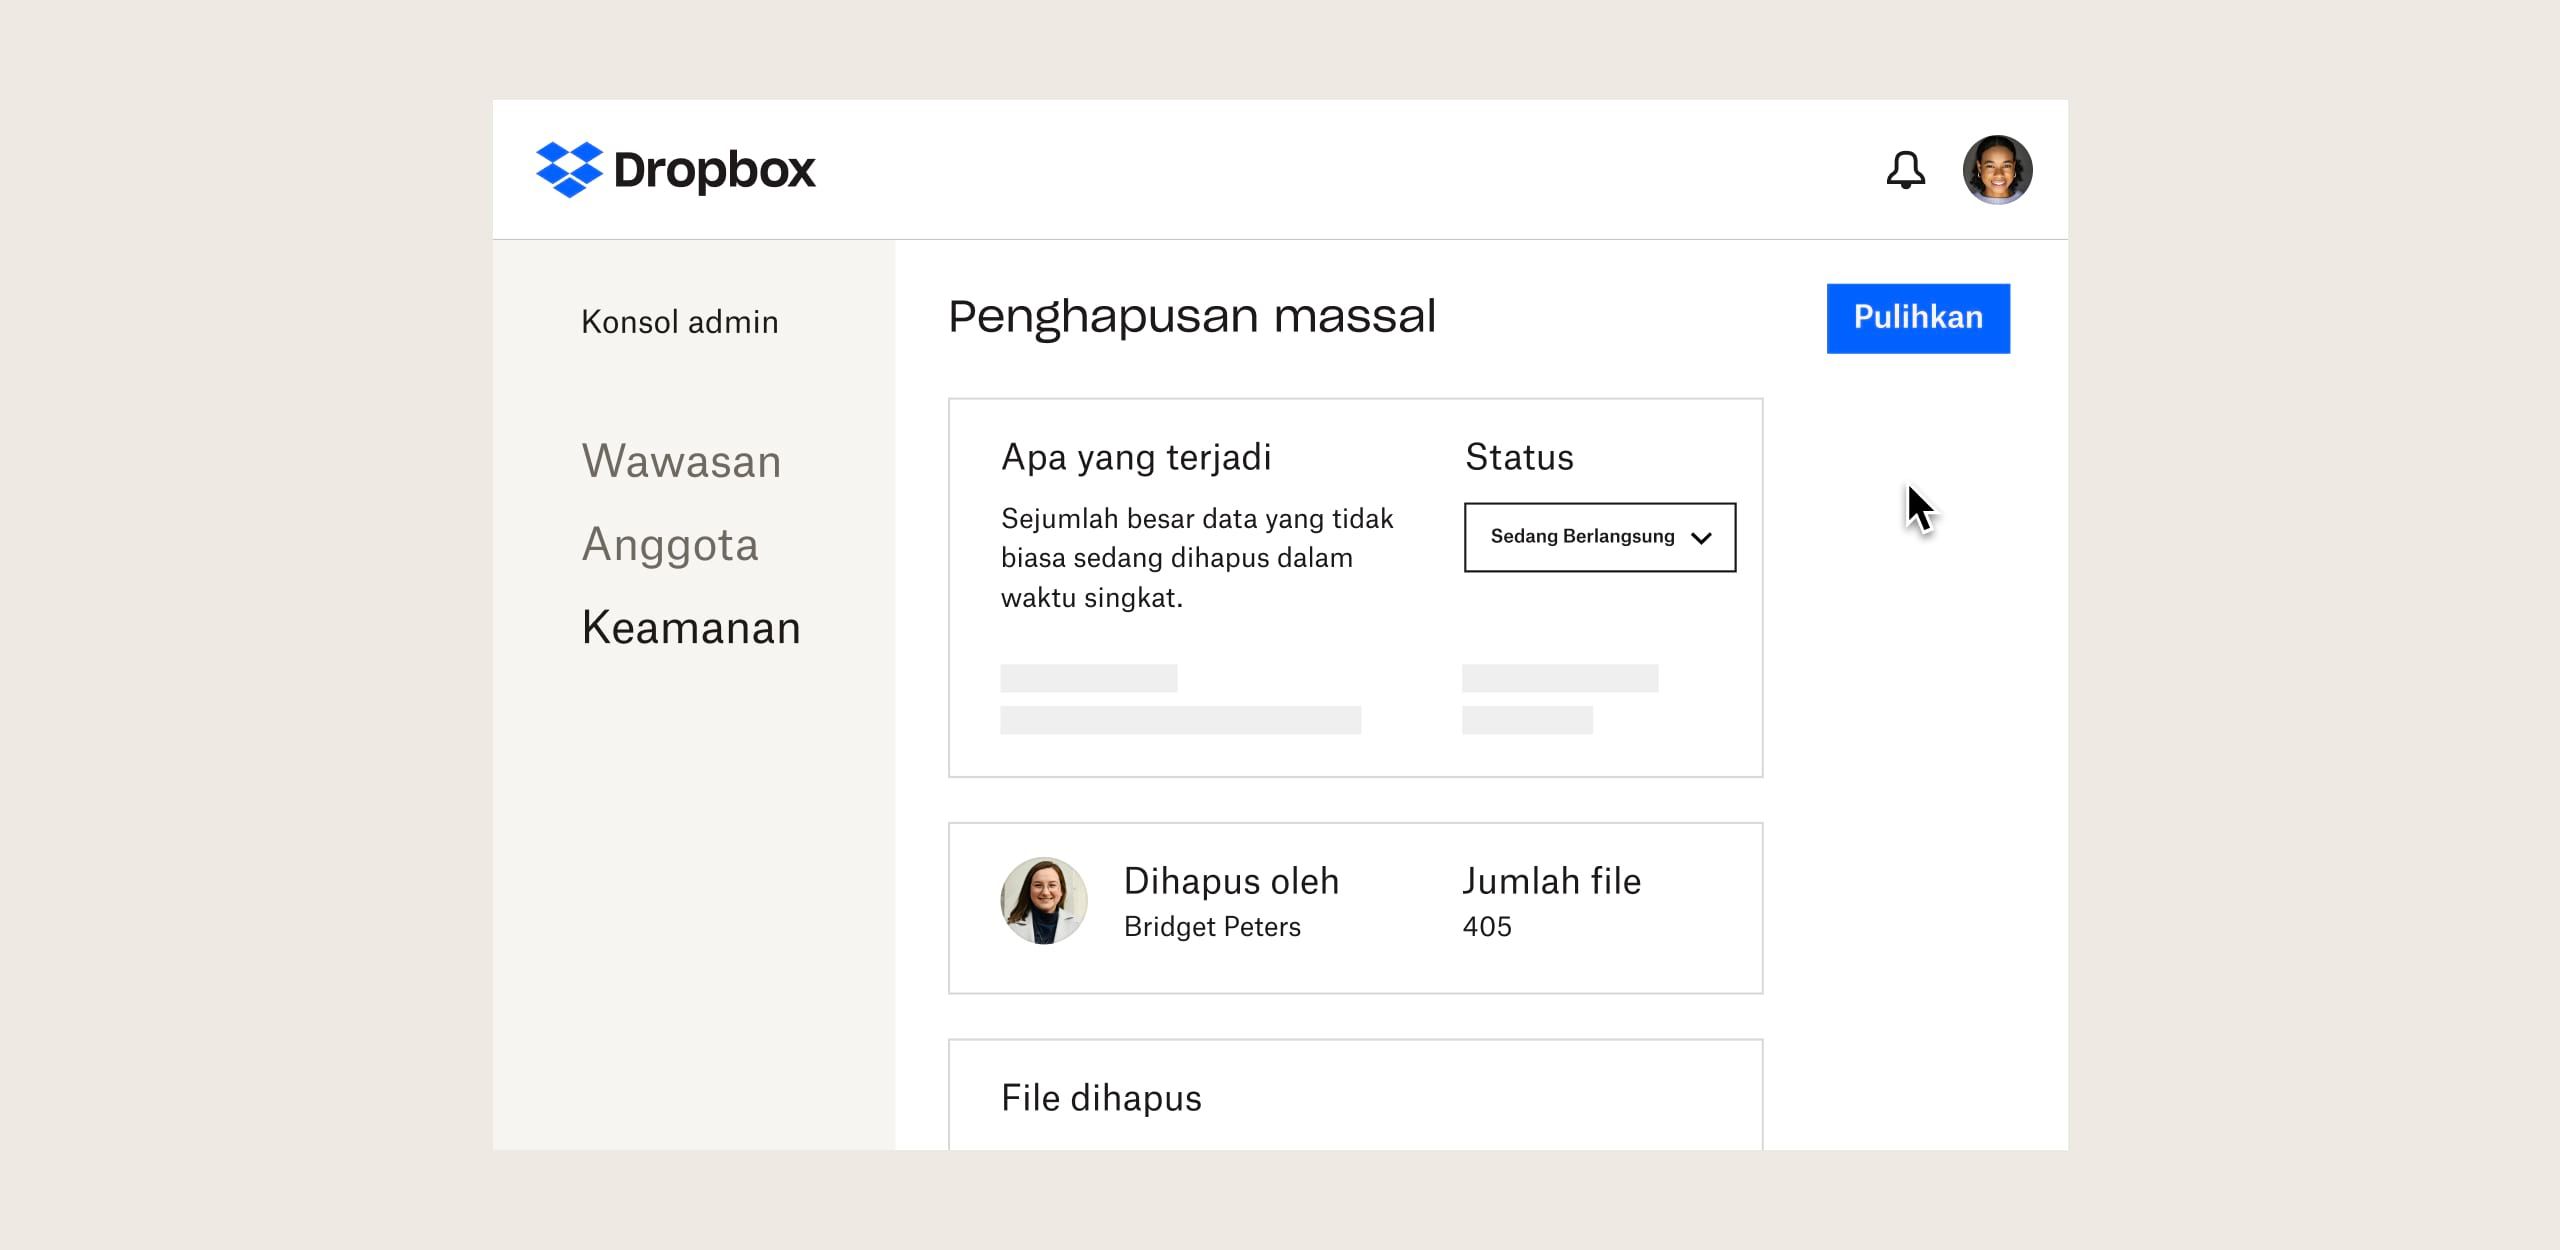Open the account menu via avatar picture
The image size is (2560, 1250).
pos(2000,170)
